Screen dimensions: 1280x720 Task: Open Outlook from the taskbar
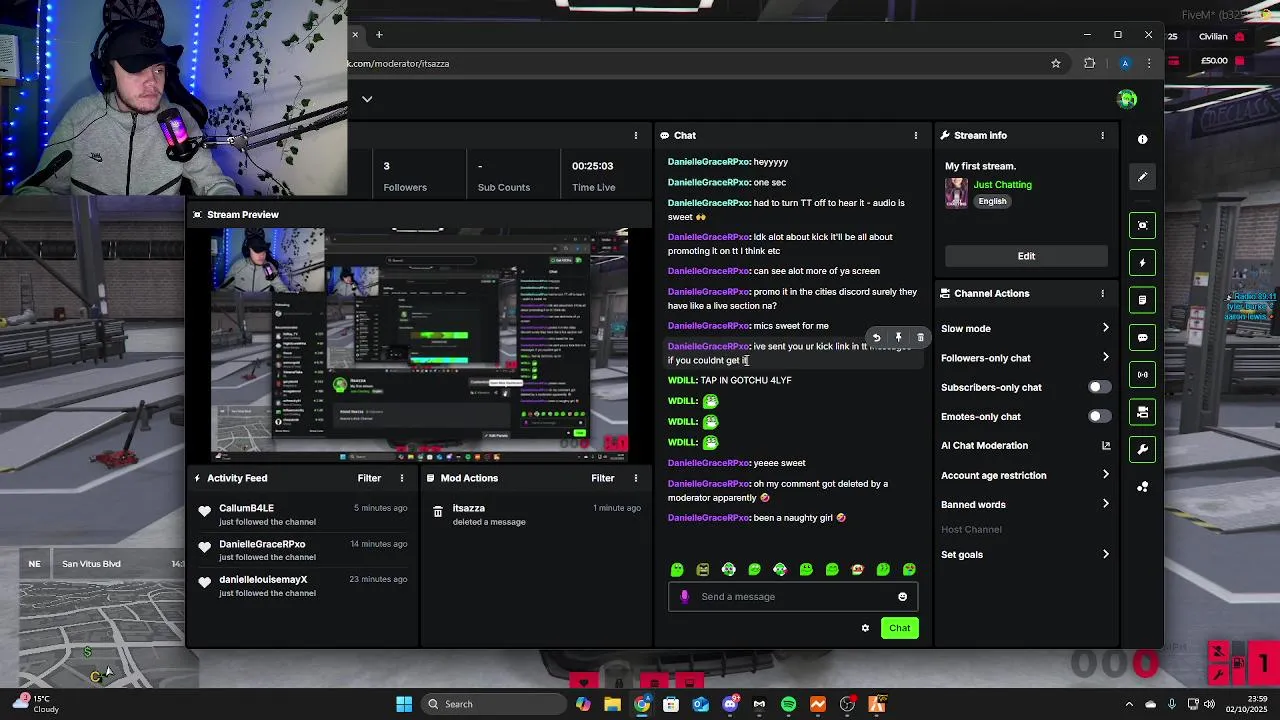(x=700, y=704)
